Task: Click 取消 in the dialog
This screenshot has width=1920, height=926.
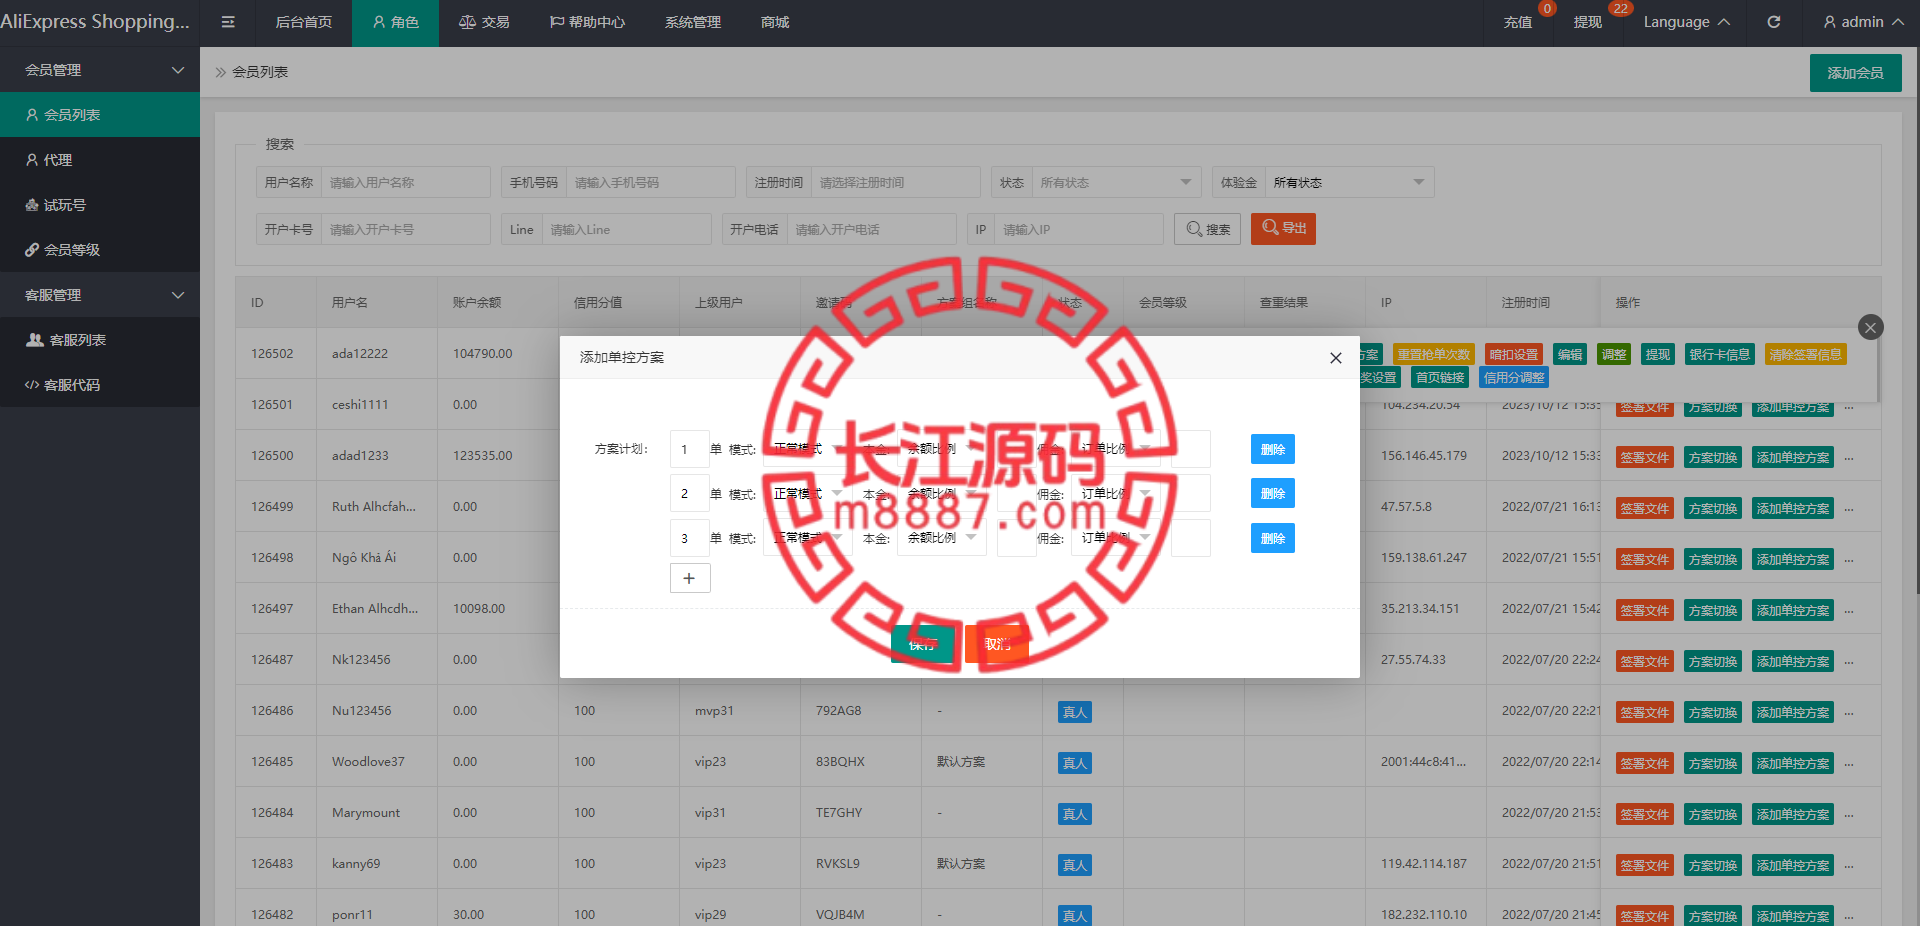Action: [x=997, y=644]
